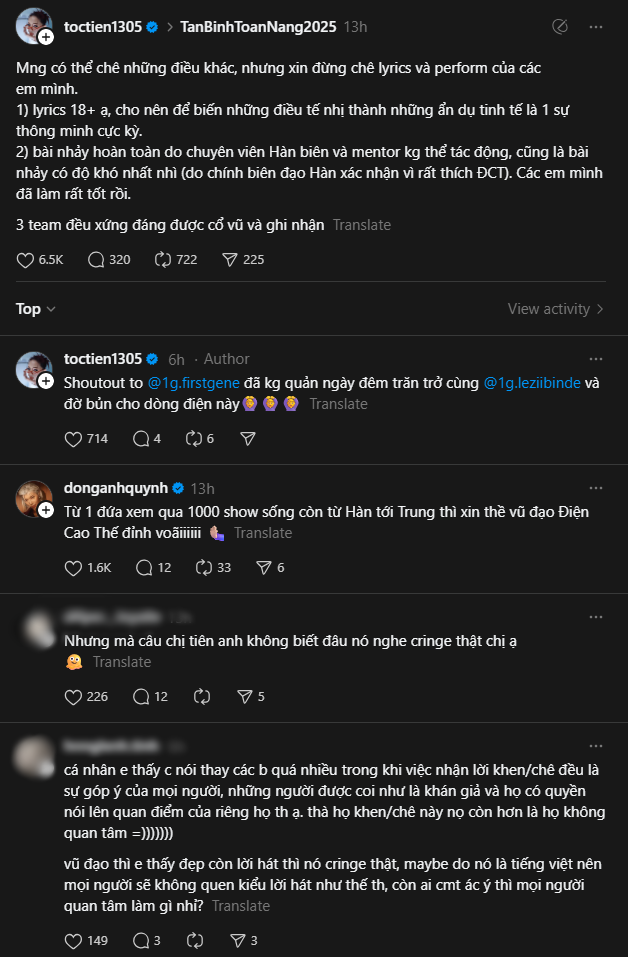
Task: Like the comment with 226 likes
Action: click(73, 697)
